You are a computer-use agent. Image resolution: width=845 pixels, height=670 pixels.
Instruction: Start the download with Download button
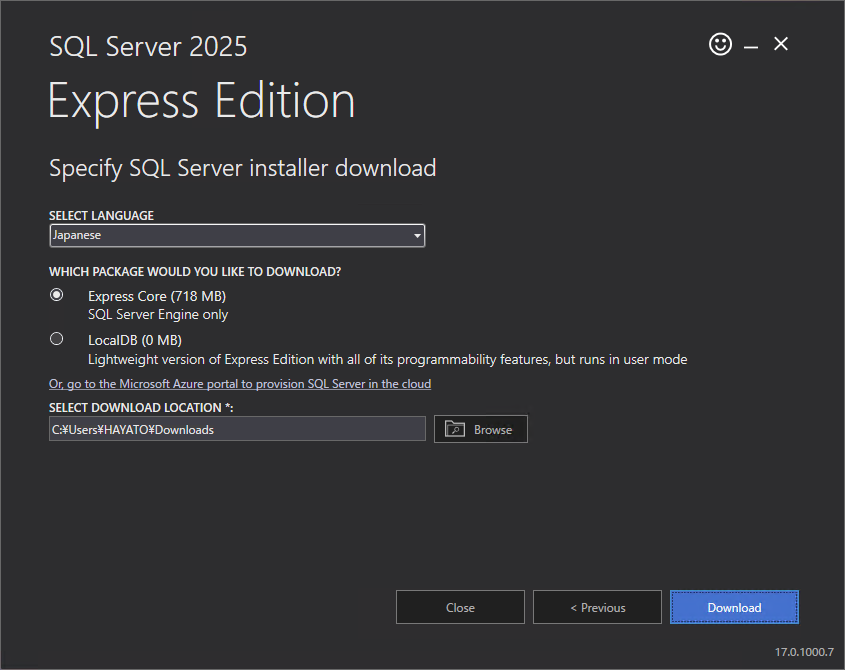pos(734,607)
